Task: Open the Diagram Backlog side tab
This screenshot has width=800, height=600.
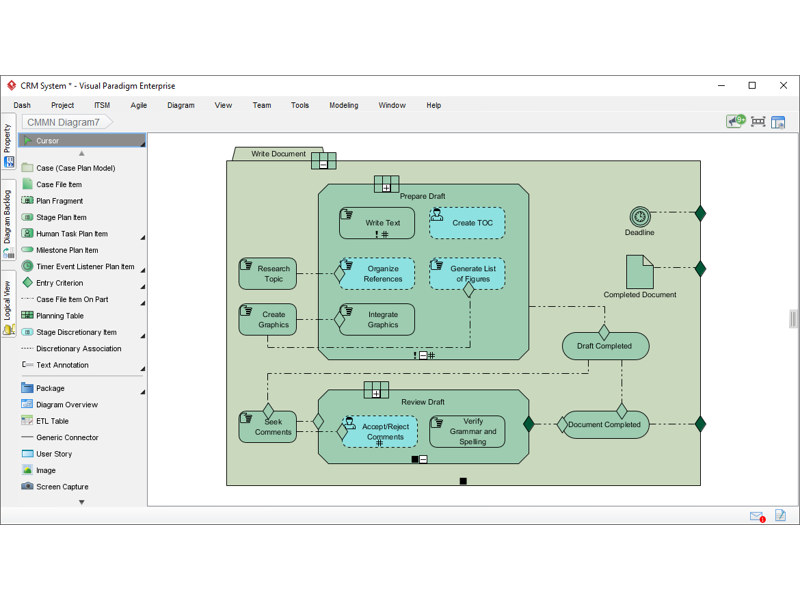Action: [8, 220]
